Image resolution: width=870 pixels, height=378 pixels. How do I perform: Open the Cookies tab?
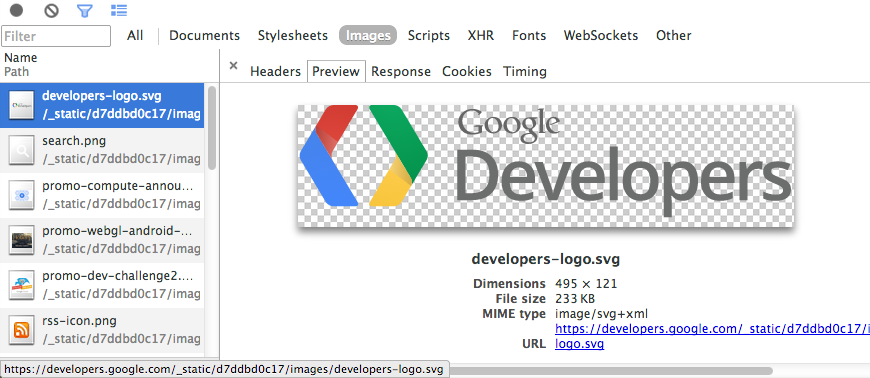467,71
